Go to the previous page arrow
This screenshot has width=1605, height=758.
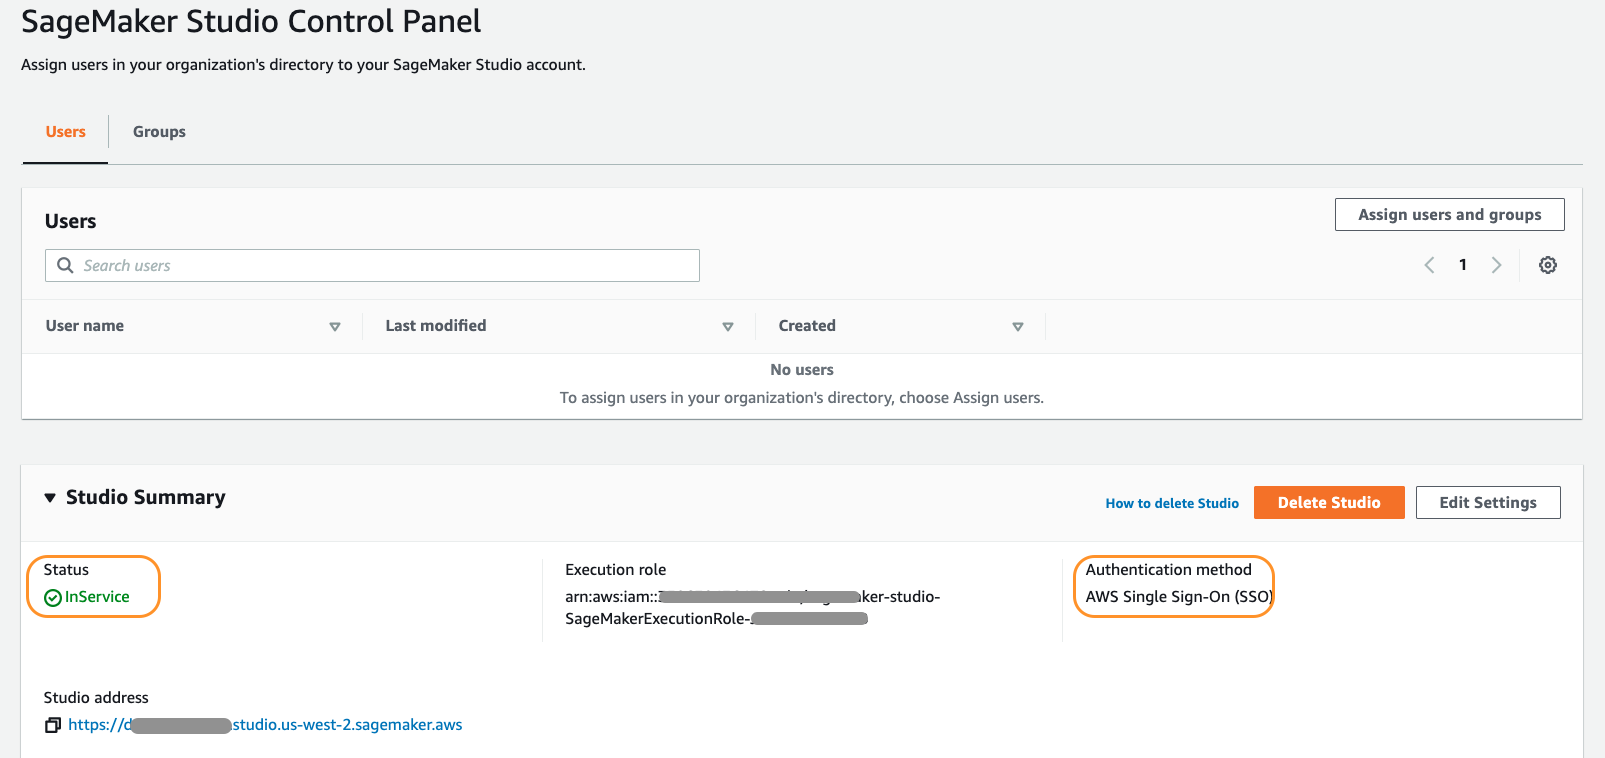coord(1429,265)
